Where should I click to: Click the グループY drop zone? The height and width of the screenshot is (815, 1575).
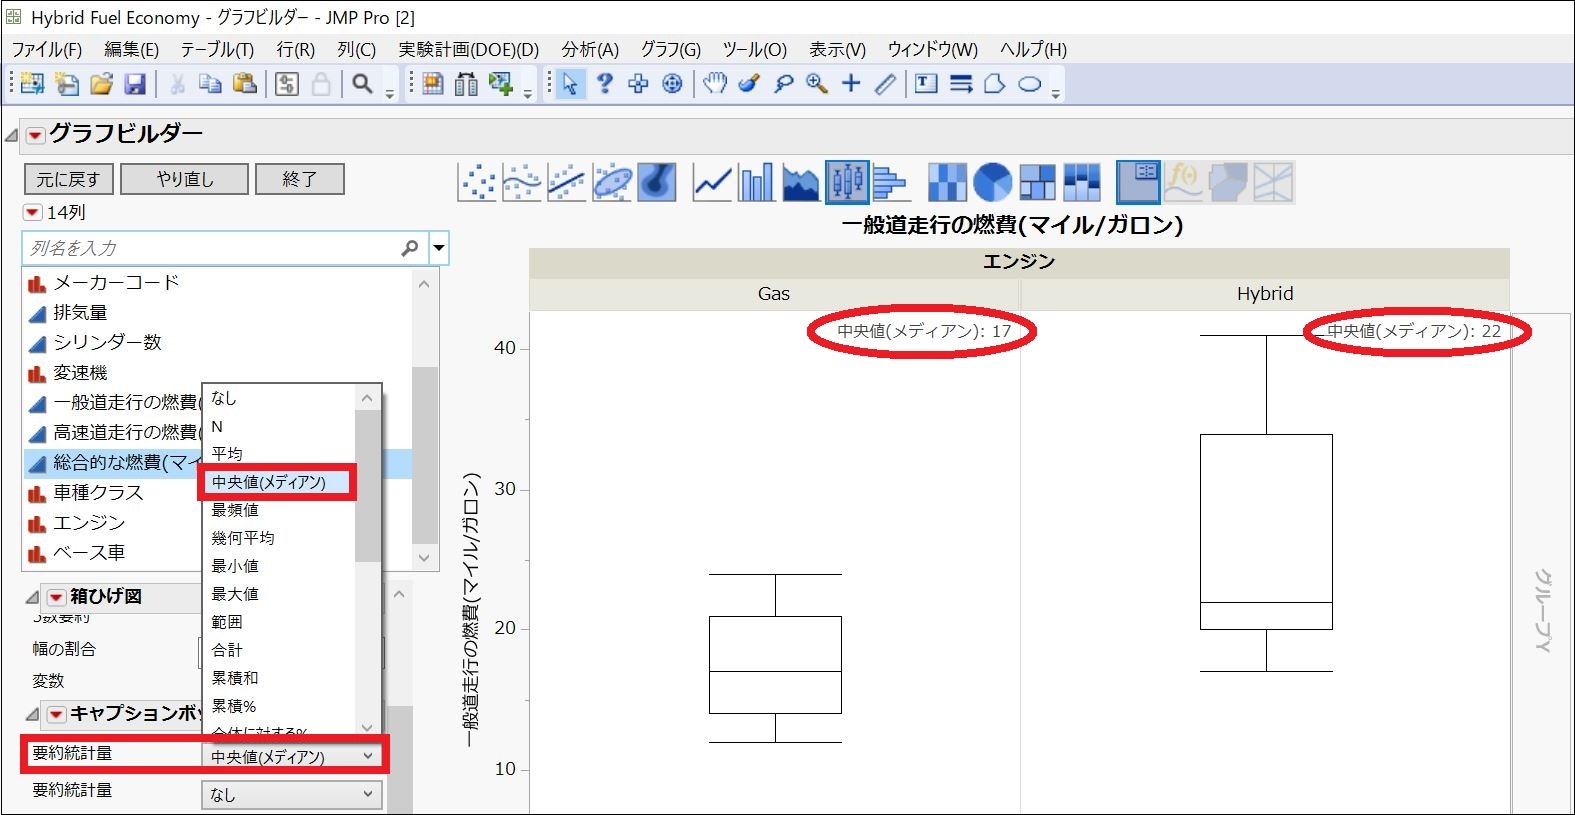[x=1543, y=562]
